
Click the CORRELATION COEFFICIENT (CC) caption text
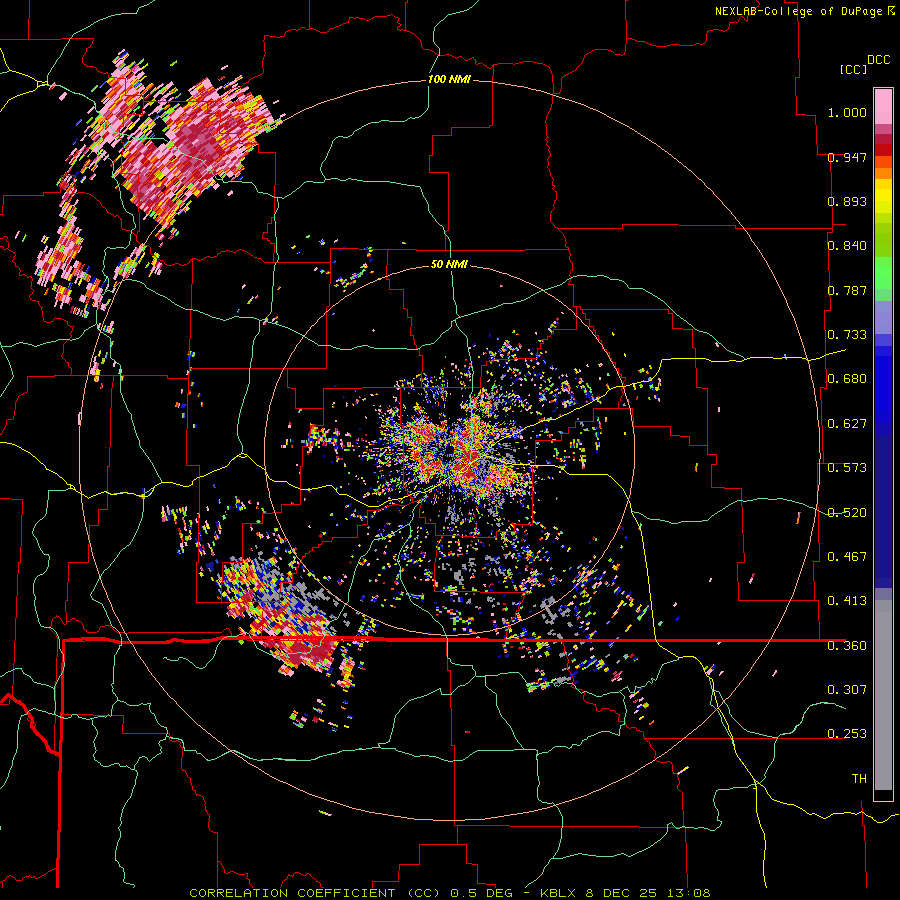coord(316,893)
